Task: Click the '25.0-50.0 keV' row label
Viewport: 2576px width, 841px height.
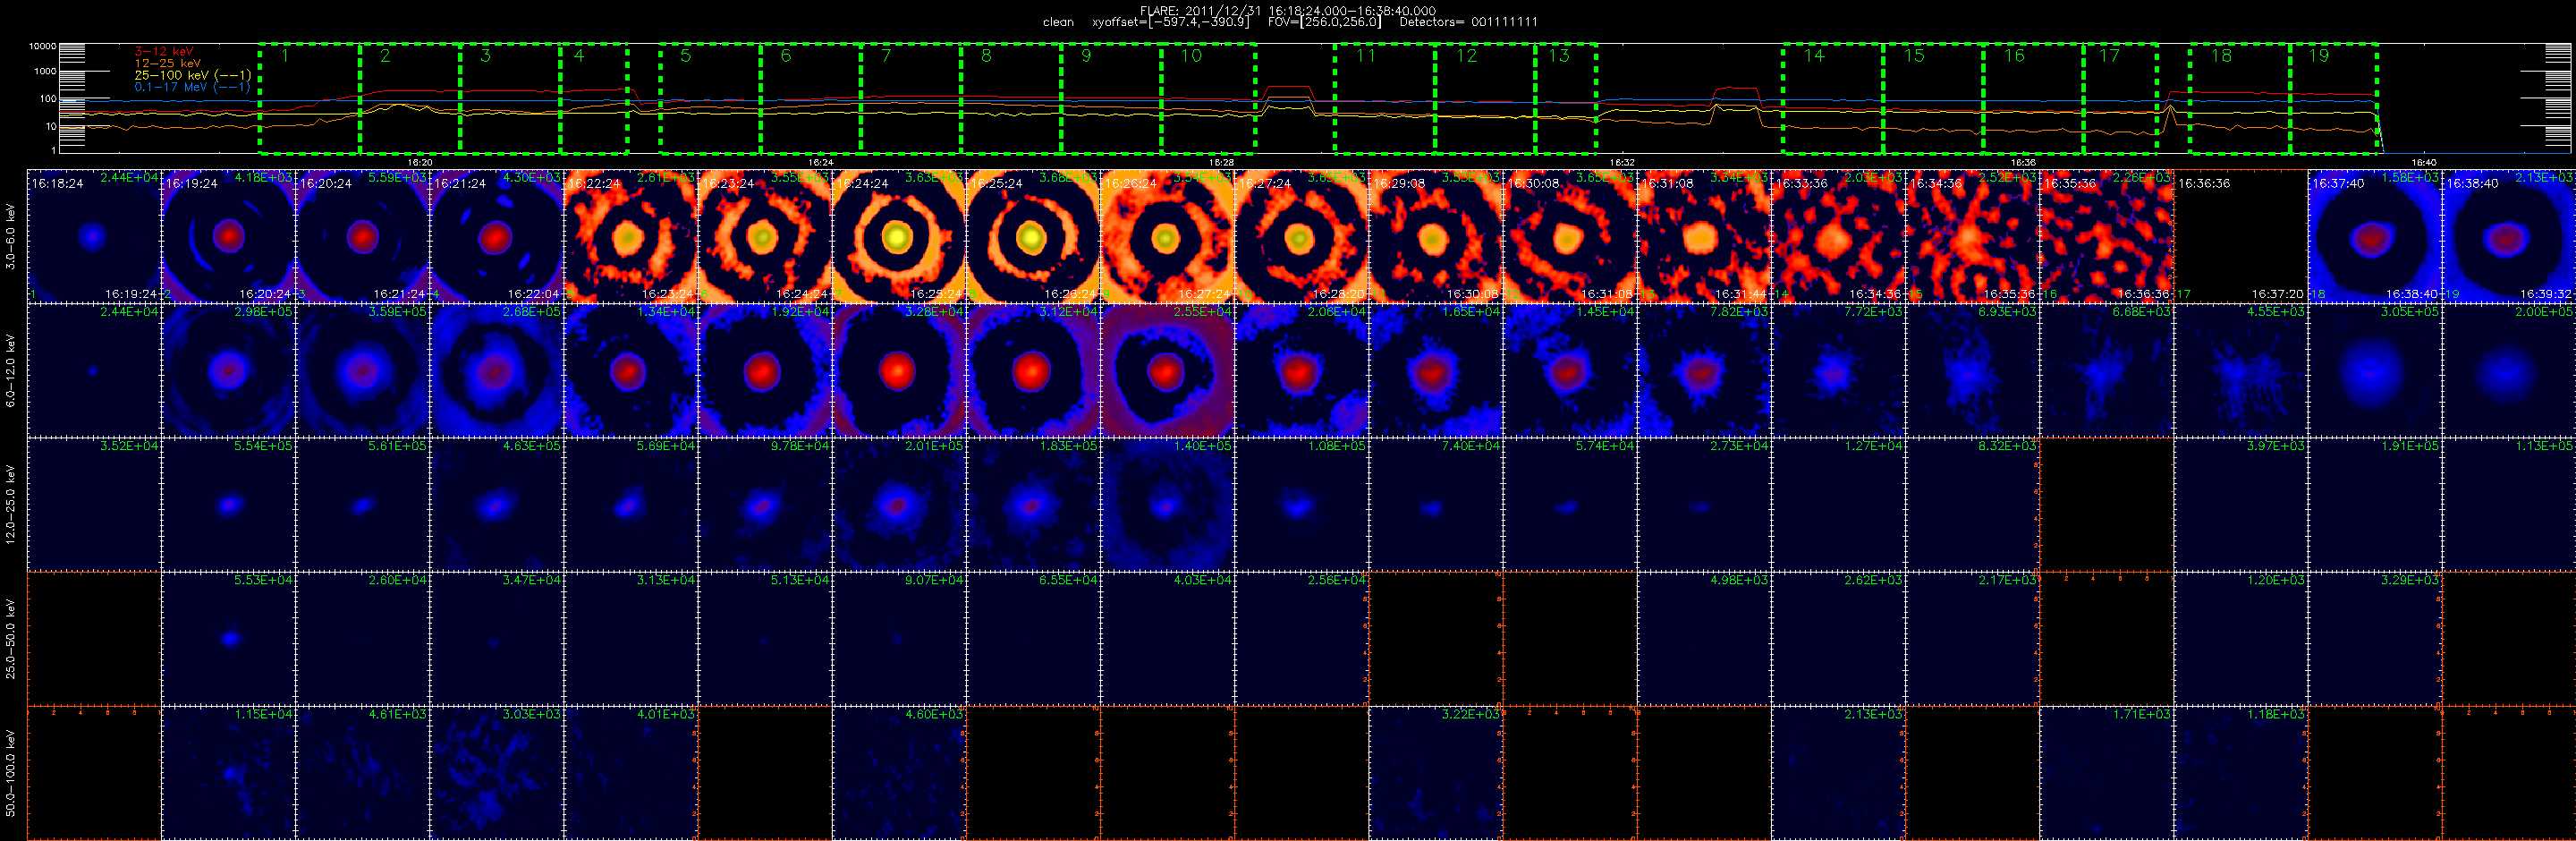Action: click(10, 638)
